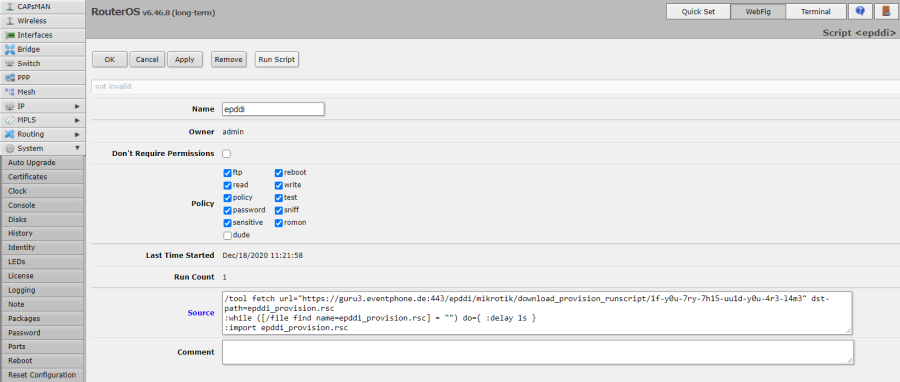Open the CAPsMAN antenna icon entry

10,7
